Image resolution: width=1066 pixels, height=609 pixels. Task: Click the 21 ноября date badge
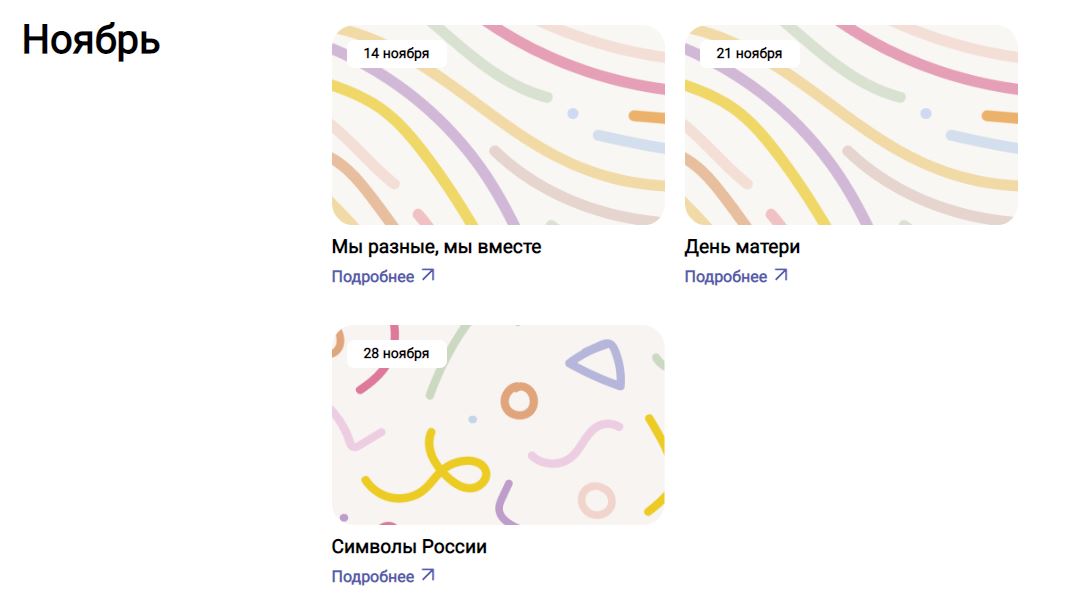click(x=749, y=54)
